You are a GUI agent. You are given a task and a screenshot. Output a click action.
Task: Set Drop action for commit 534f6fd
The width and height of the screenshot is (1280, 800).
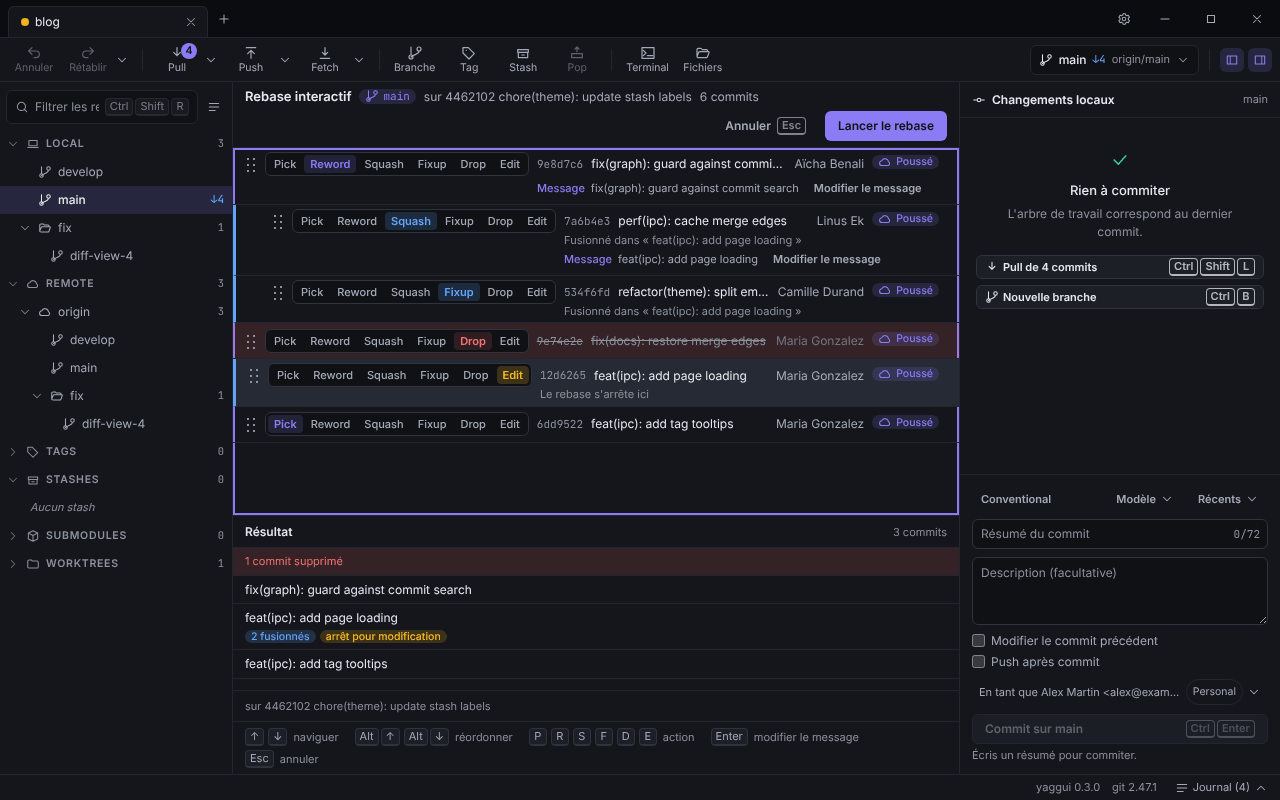(500, 292)
